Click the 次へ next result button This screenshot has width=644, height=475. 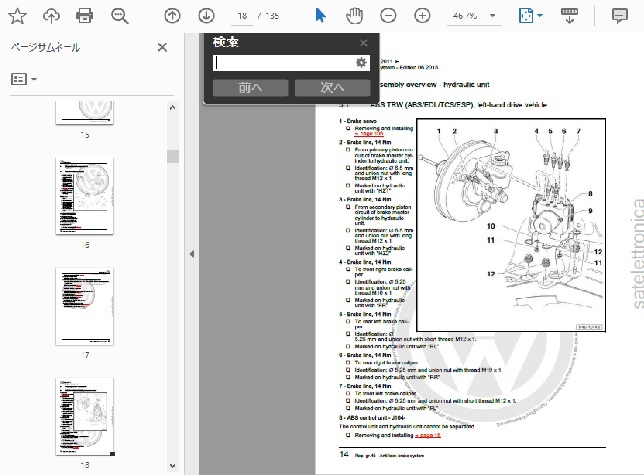click(x=332, y=87)
